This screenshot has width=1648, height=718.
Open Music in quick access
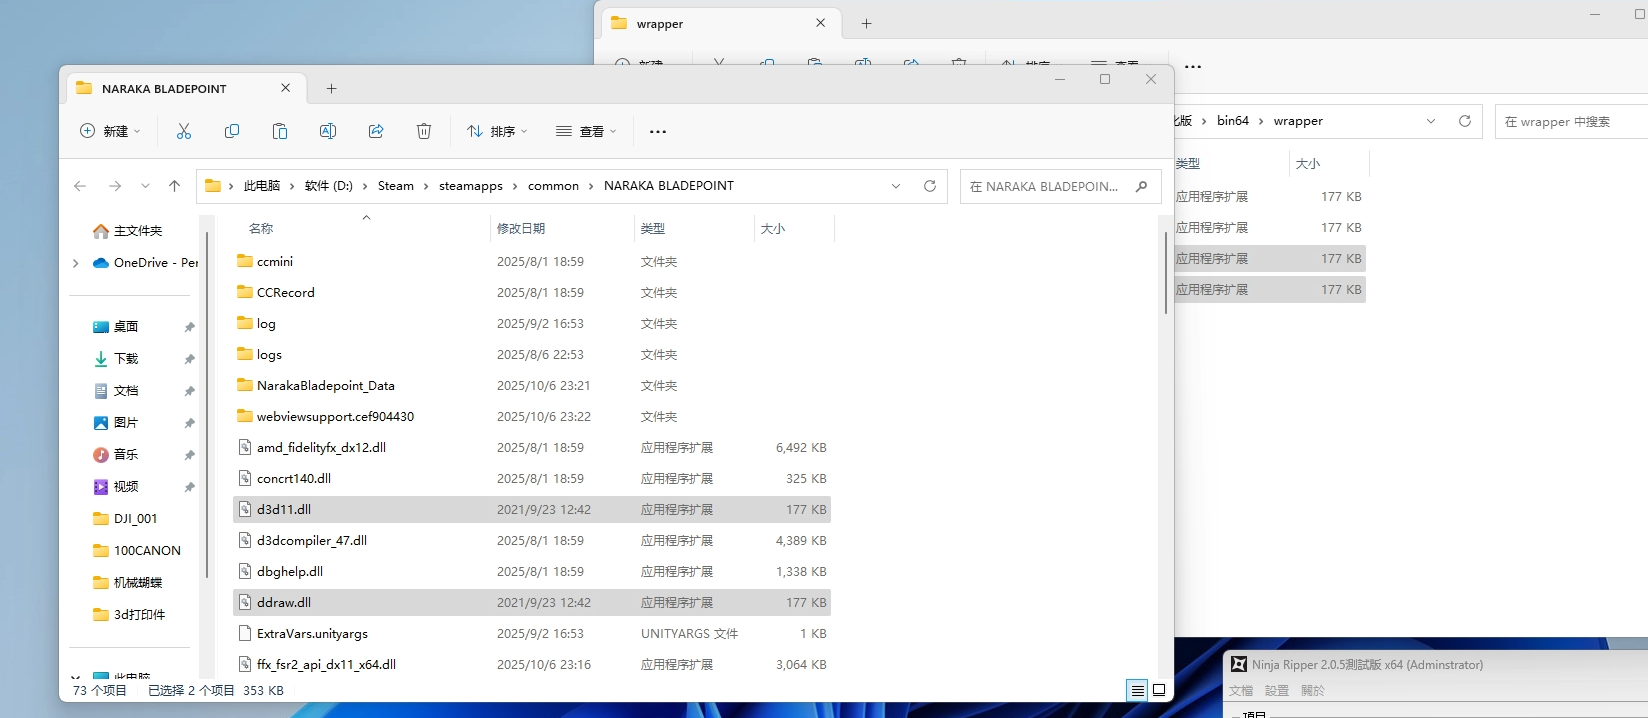pyautogui.click(x=116, y=455)
